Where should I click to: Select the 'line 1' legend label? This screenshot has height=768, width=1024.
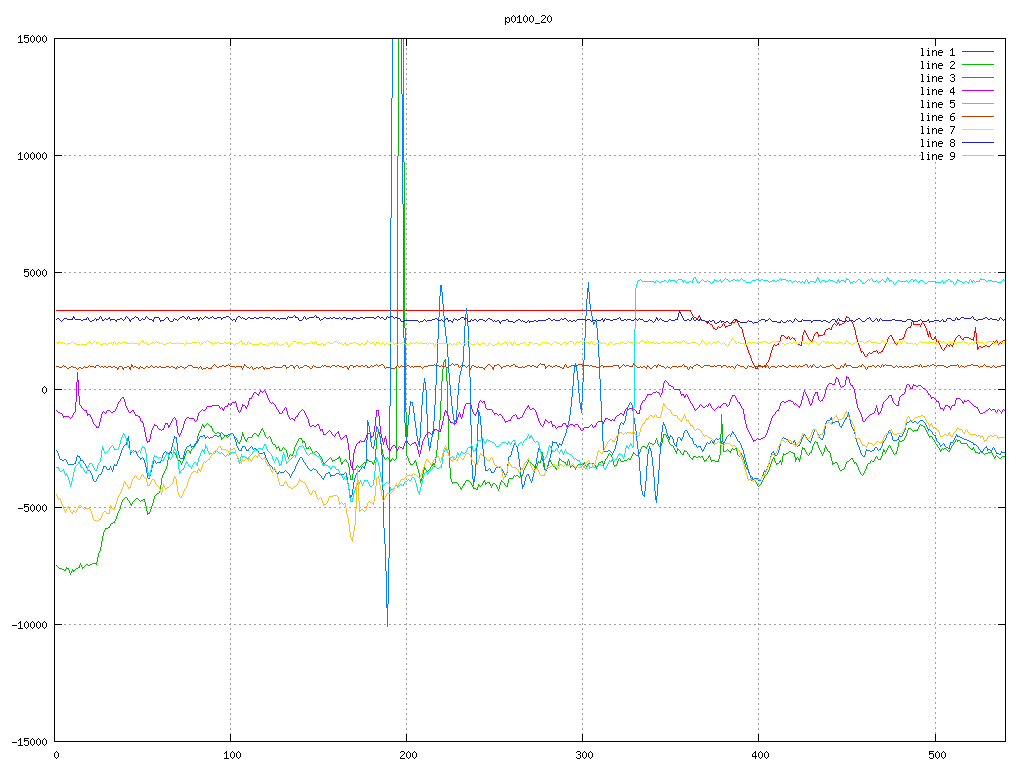937,51
